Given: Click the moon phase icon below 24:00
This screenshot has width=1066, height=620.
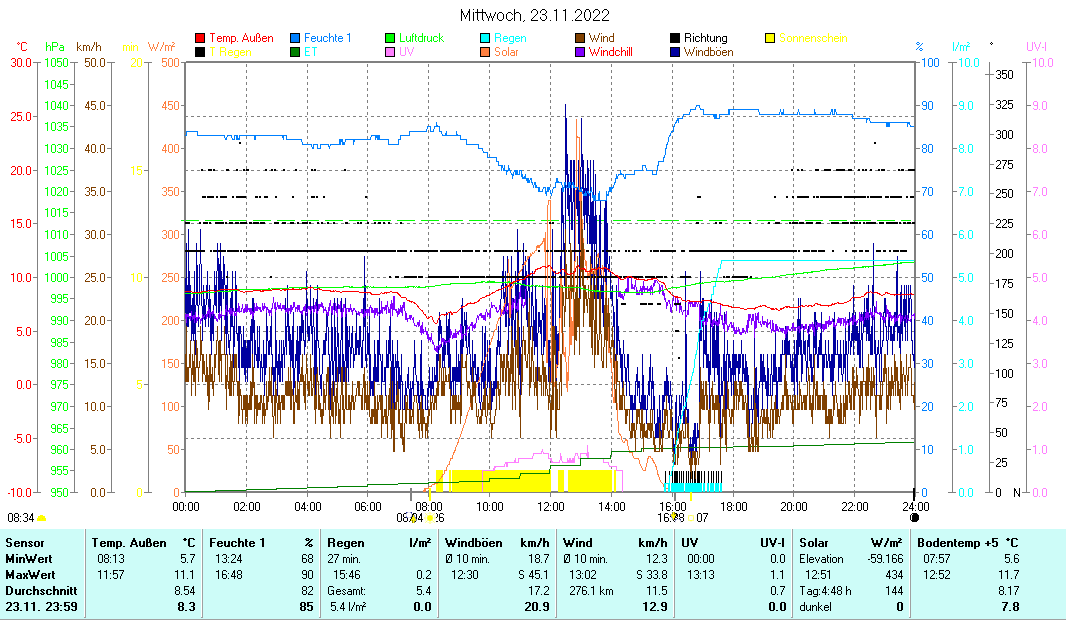Looking at the screenshot, I should click(x=914, y=518).
